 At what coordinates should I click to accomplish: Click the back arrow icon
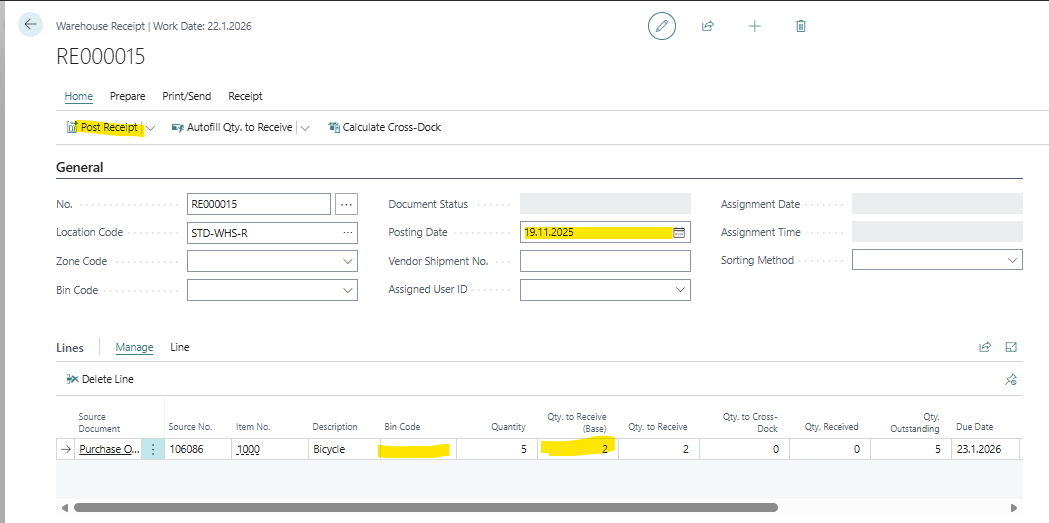point(30,25)
